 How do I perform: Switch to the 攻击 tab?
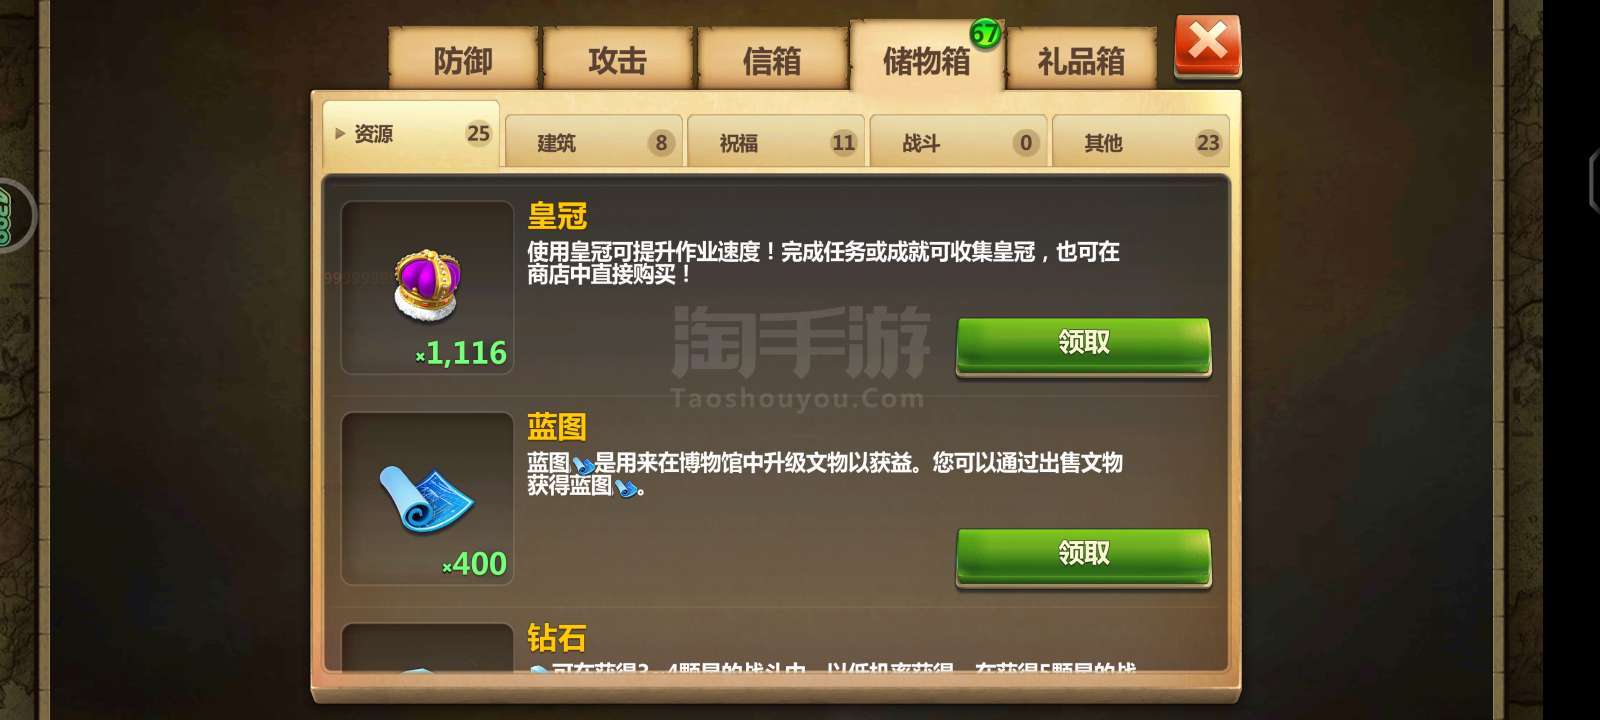pyautogui.click(x=617, y=61)
